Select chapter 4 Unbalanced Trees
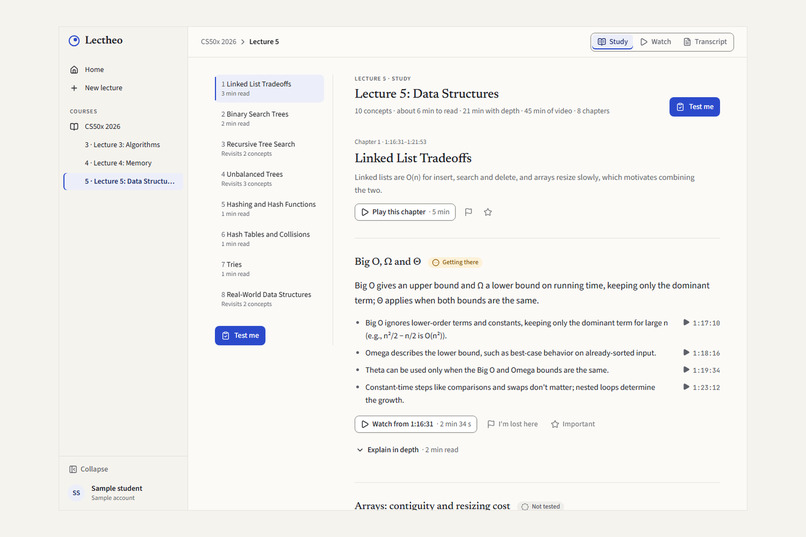 pyautogui.click(x=269, y=178)
